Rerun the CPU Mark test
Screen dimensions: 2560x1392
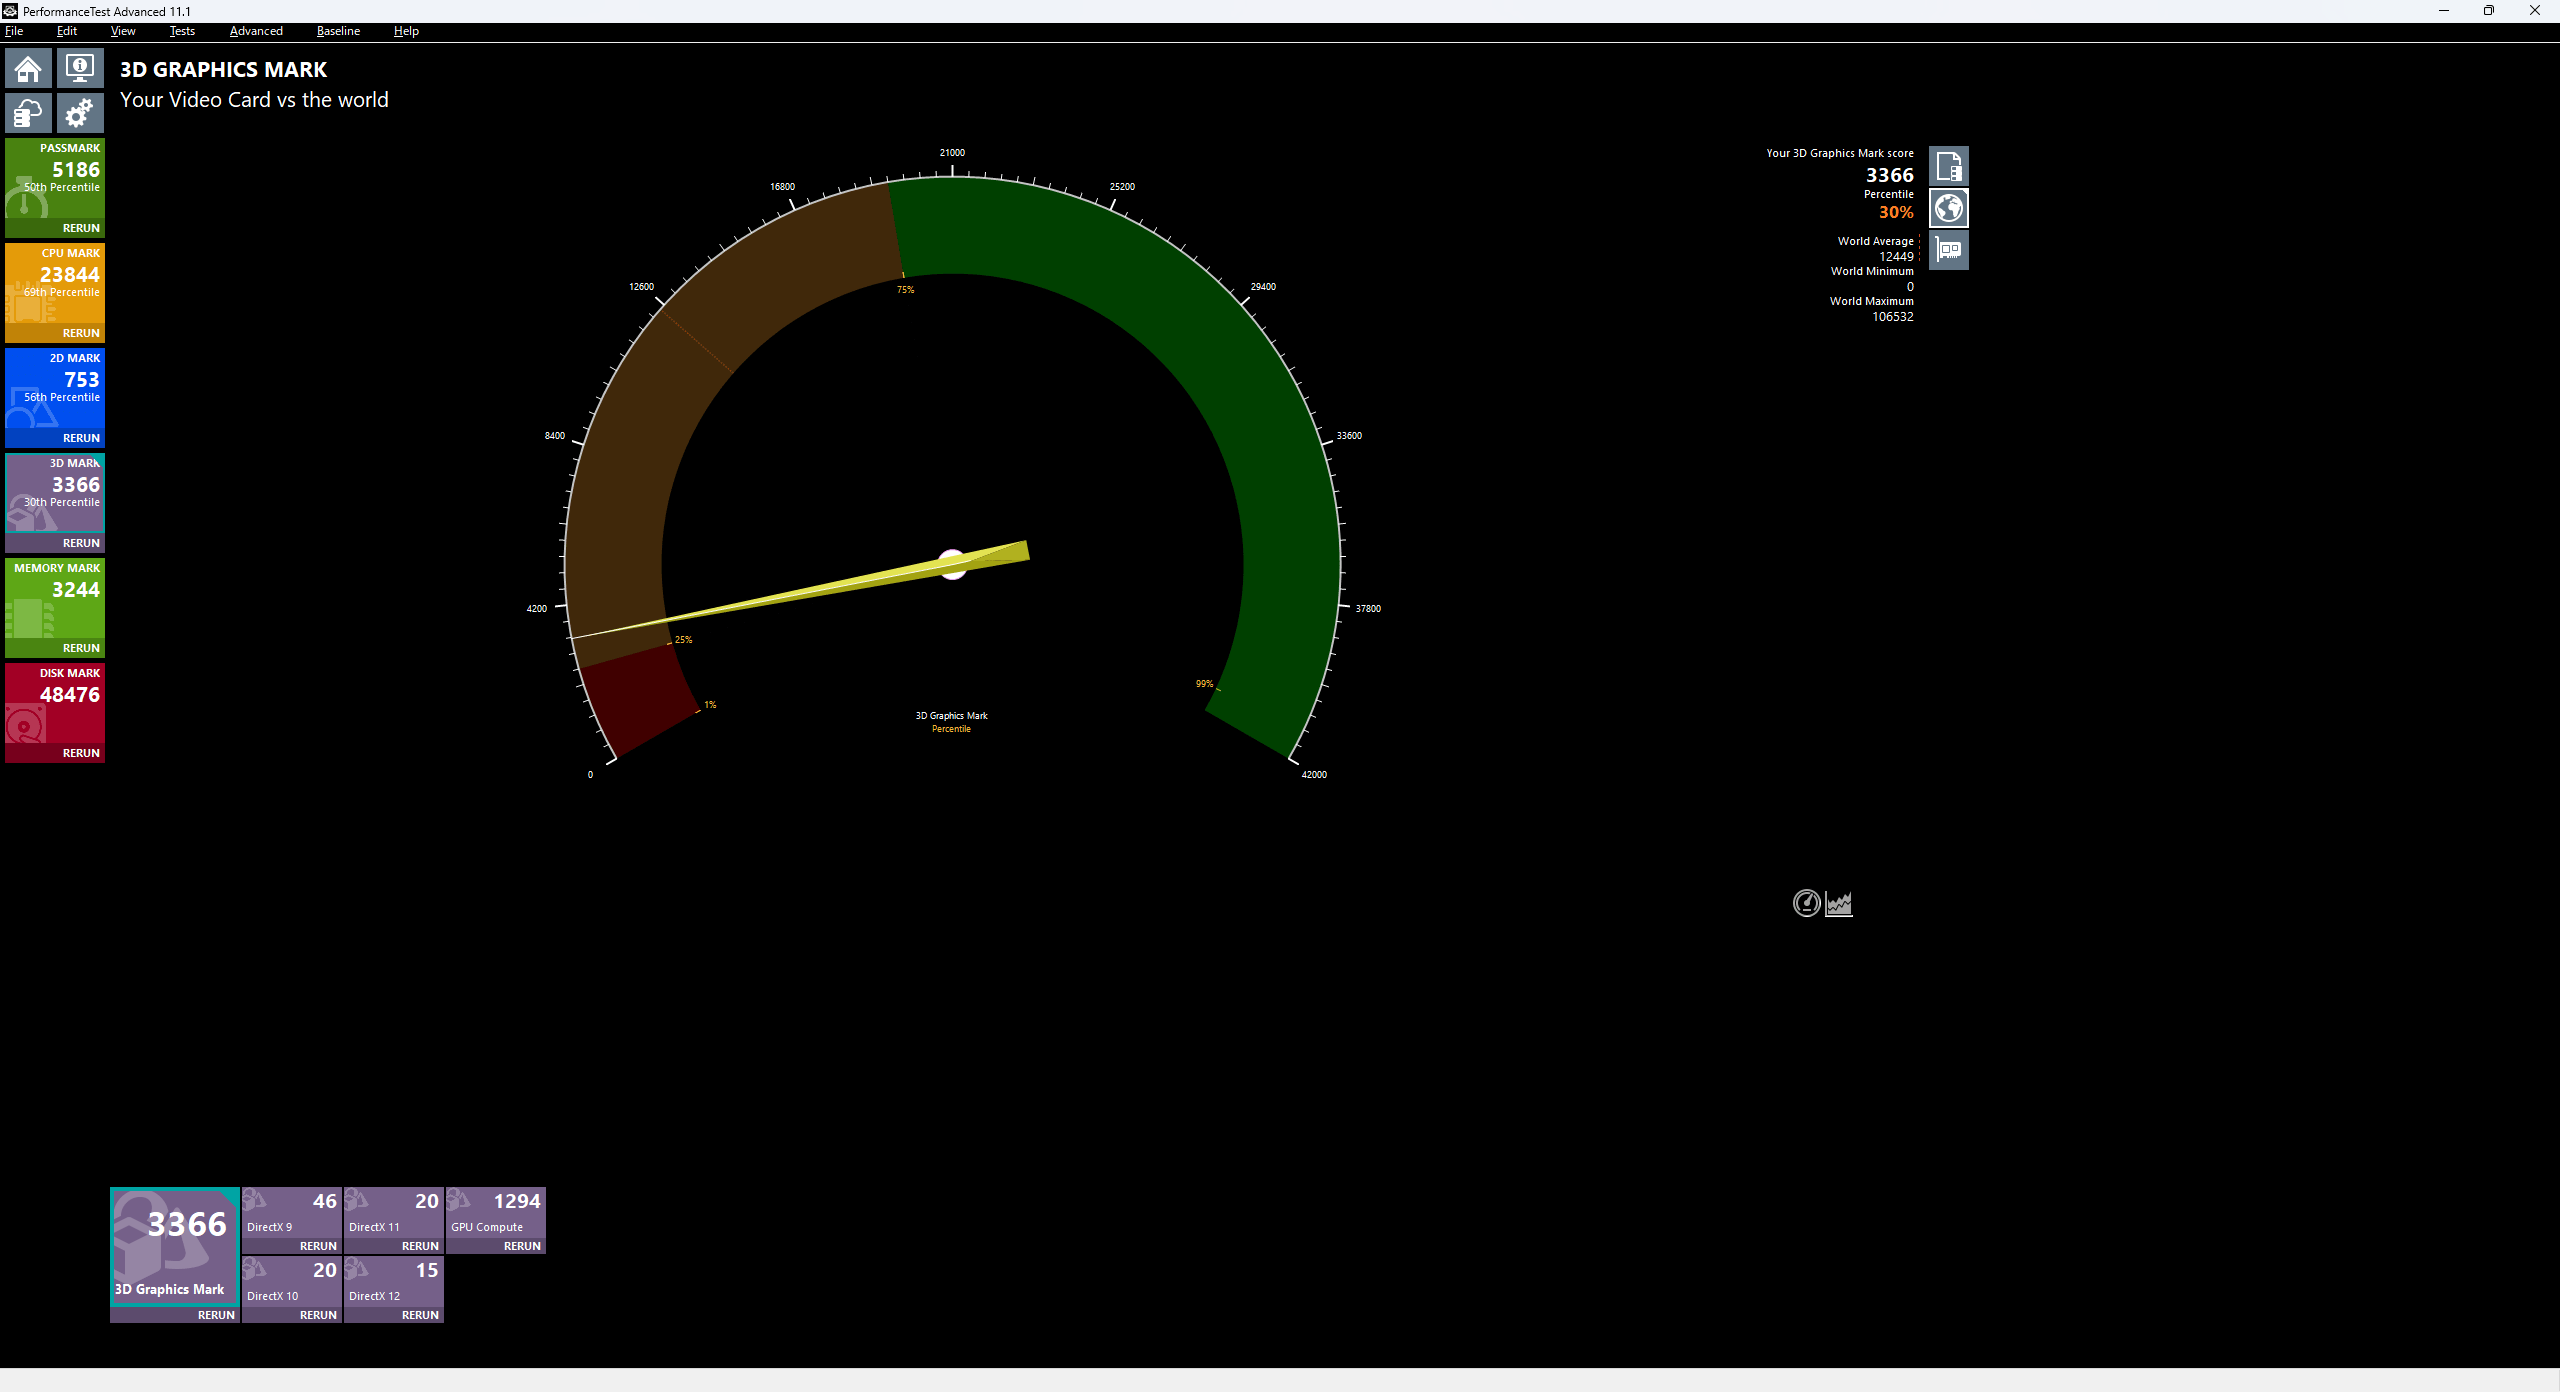81,333
